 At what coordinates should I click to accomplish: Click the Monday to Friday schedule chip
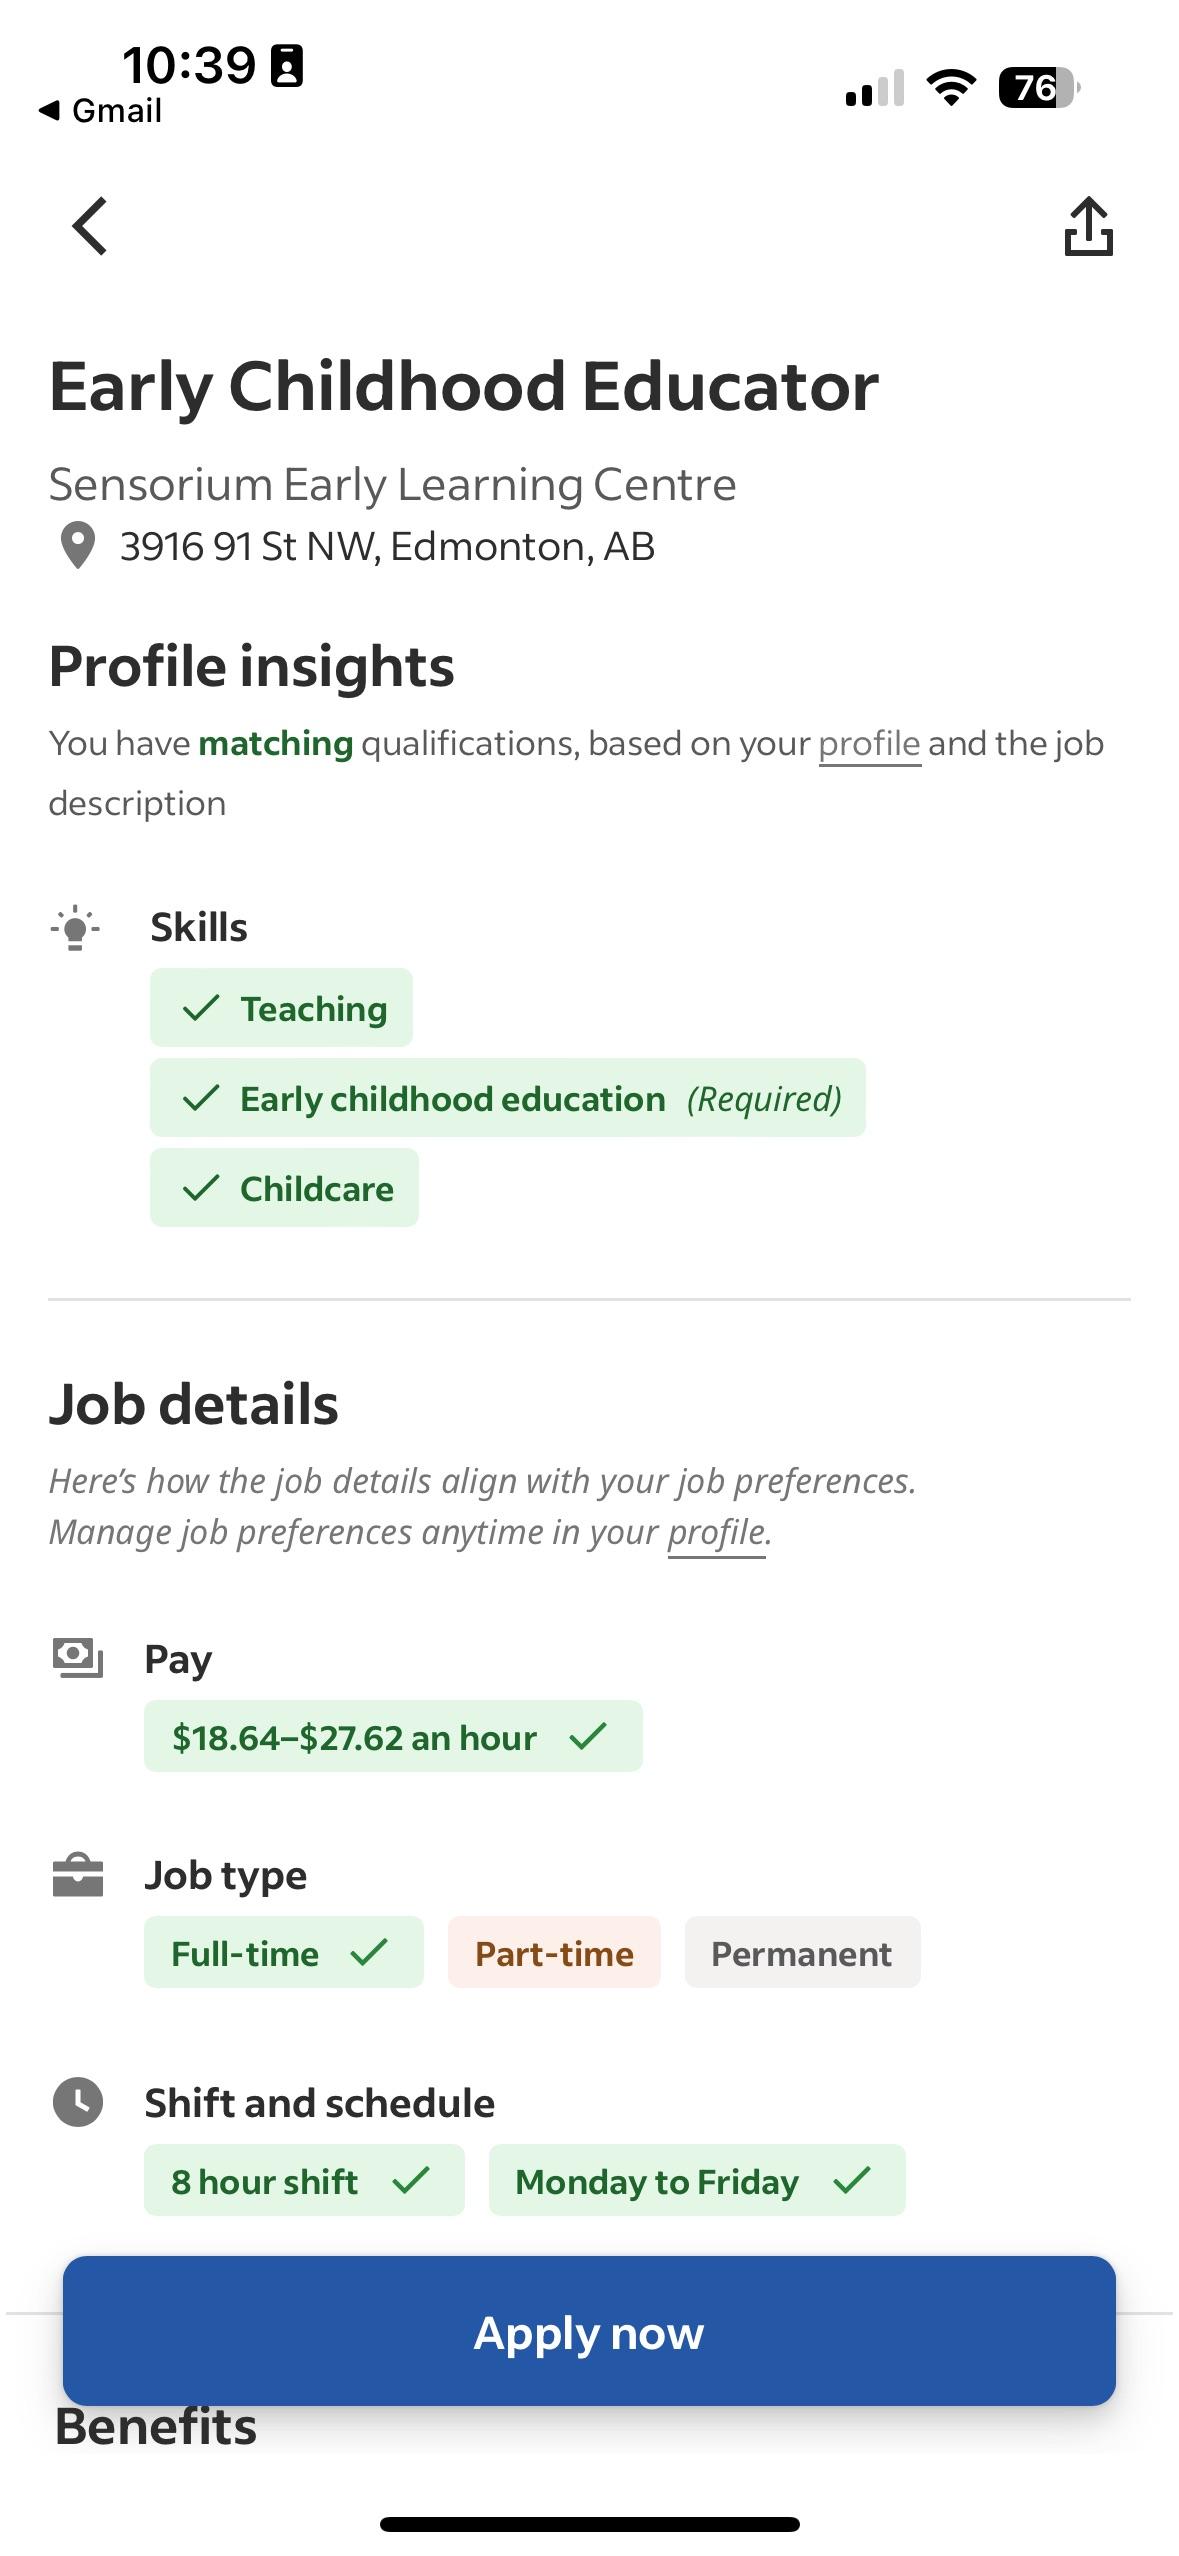(696, 2182)
